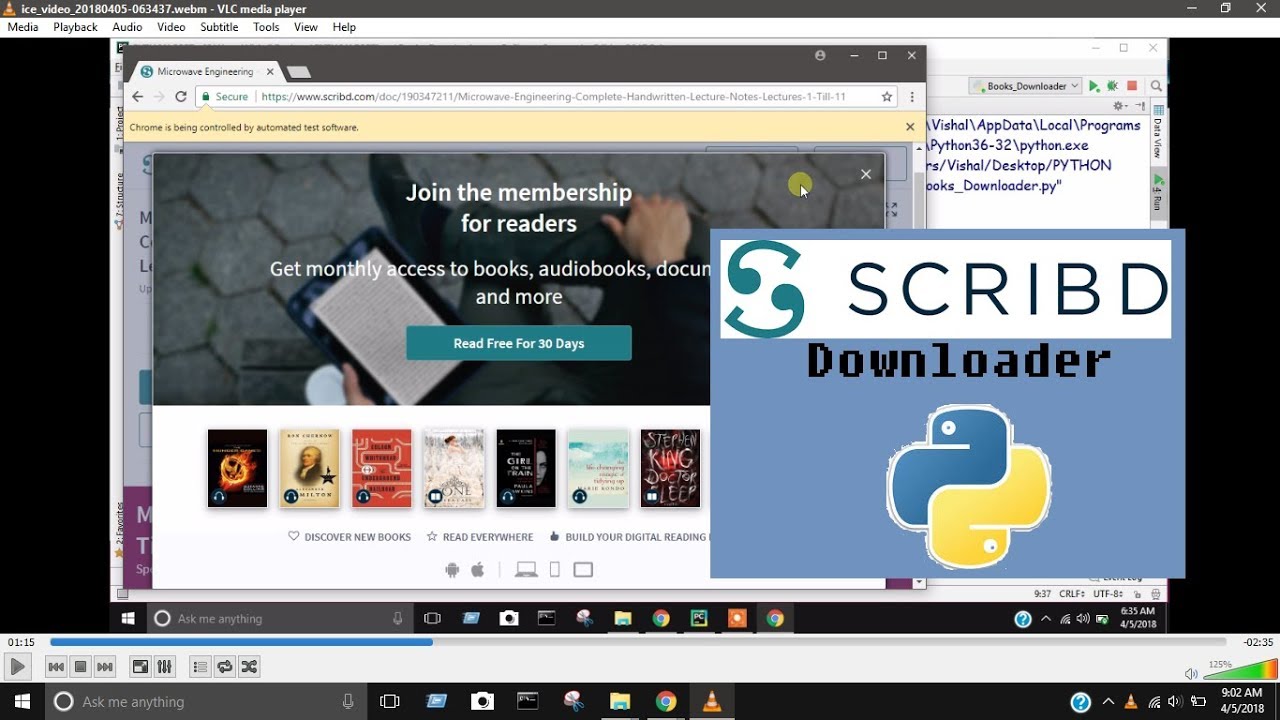Open the VLC Audio menu

click(127, 27)
